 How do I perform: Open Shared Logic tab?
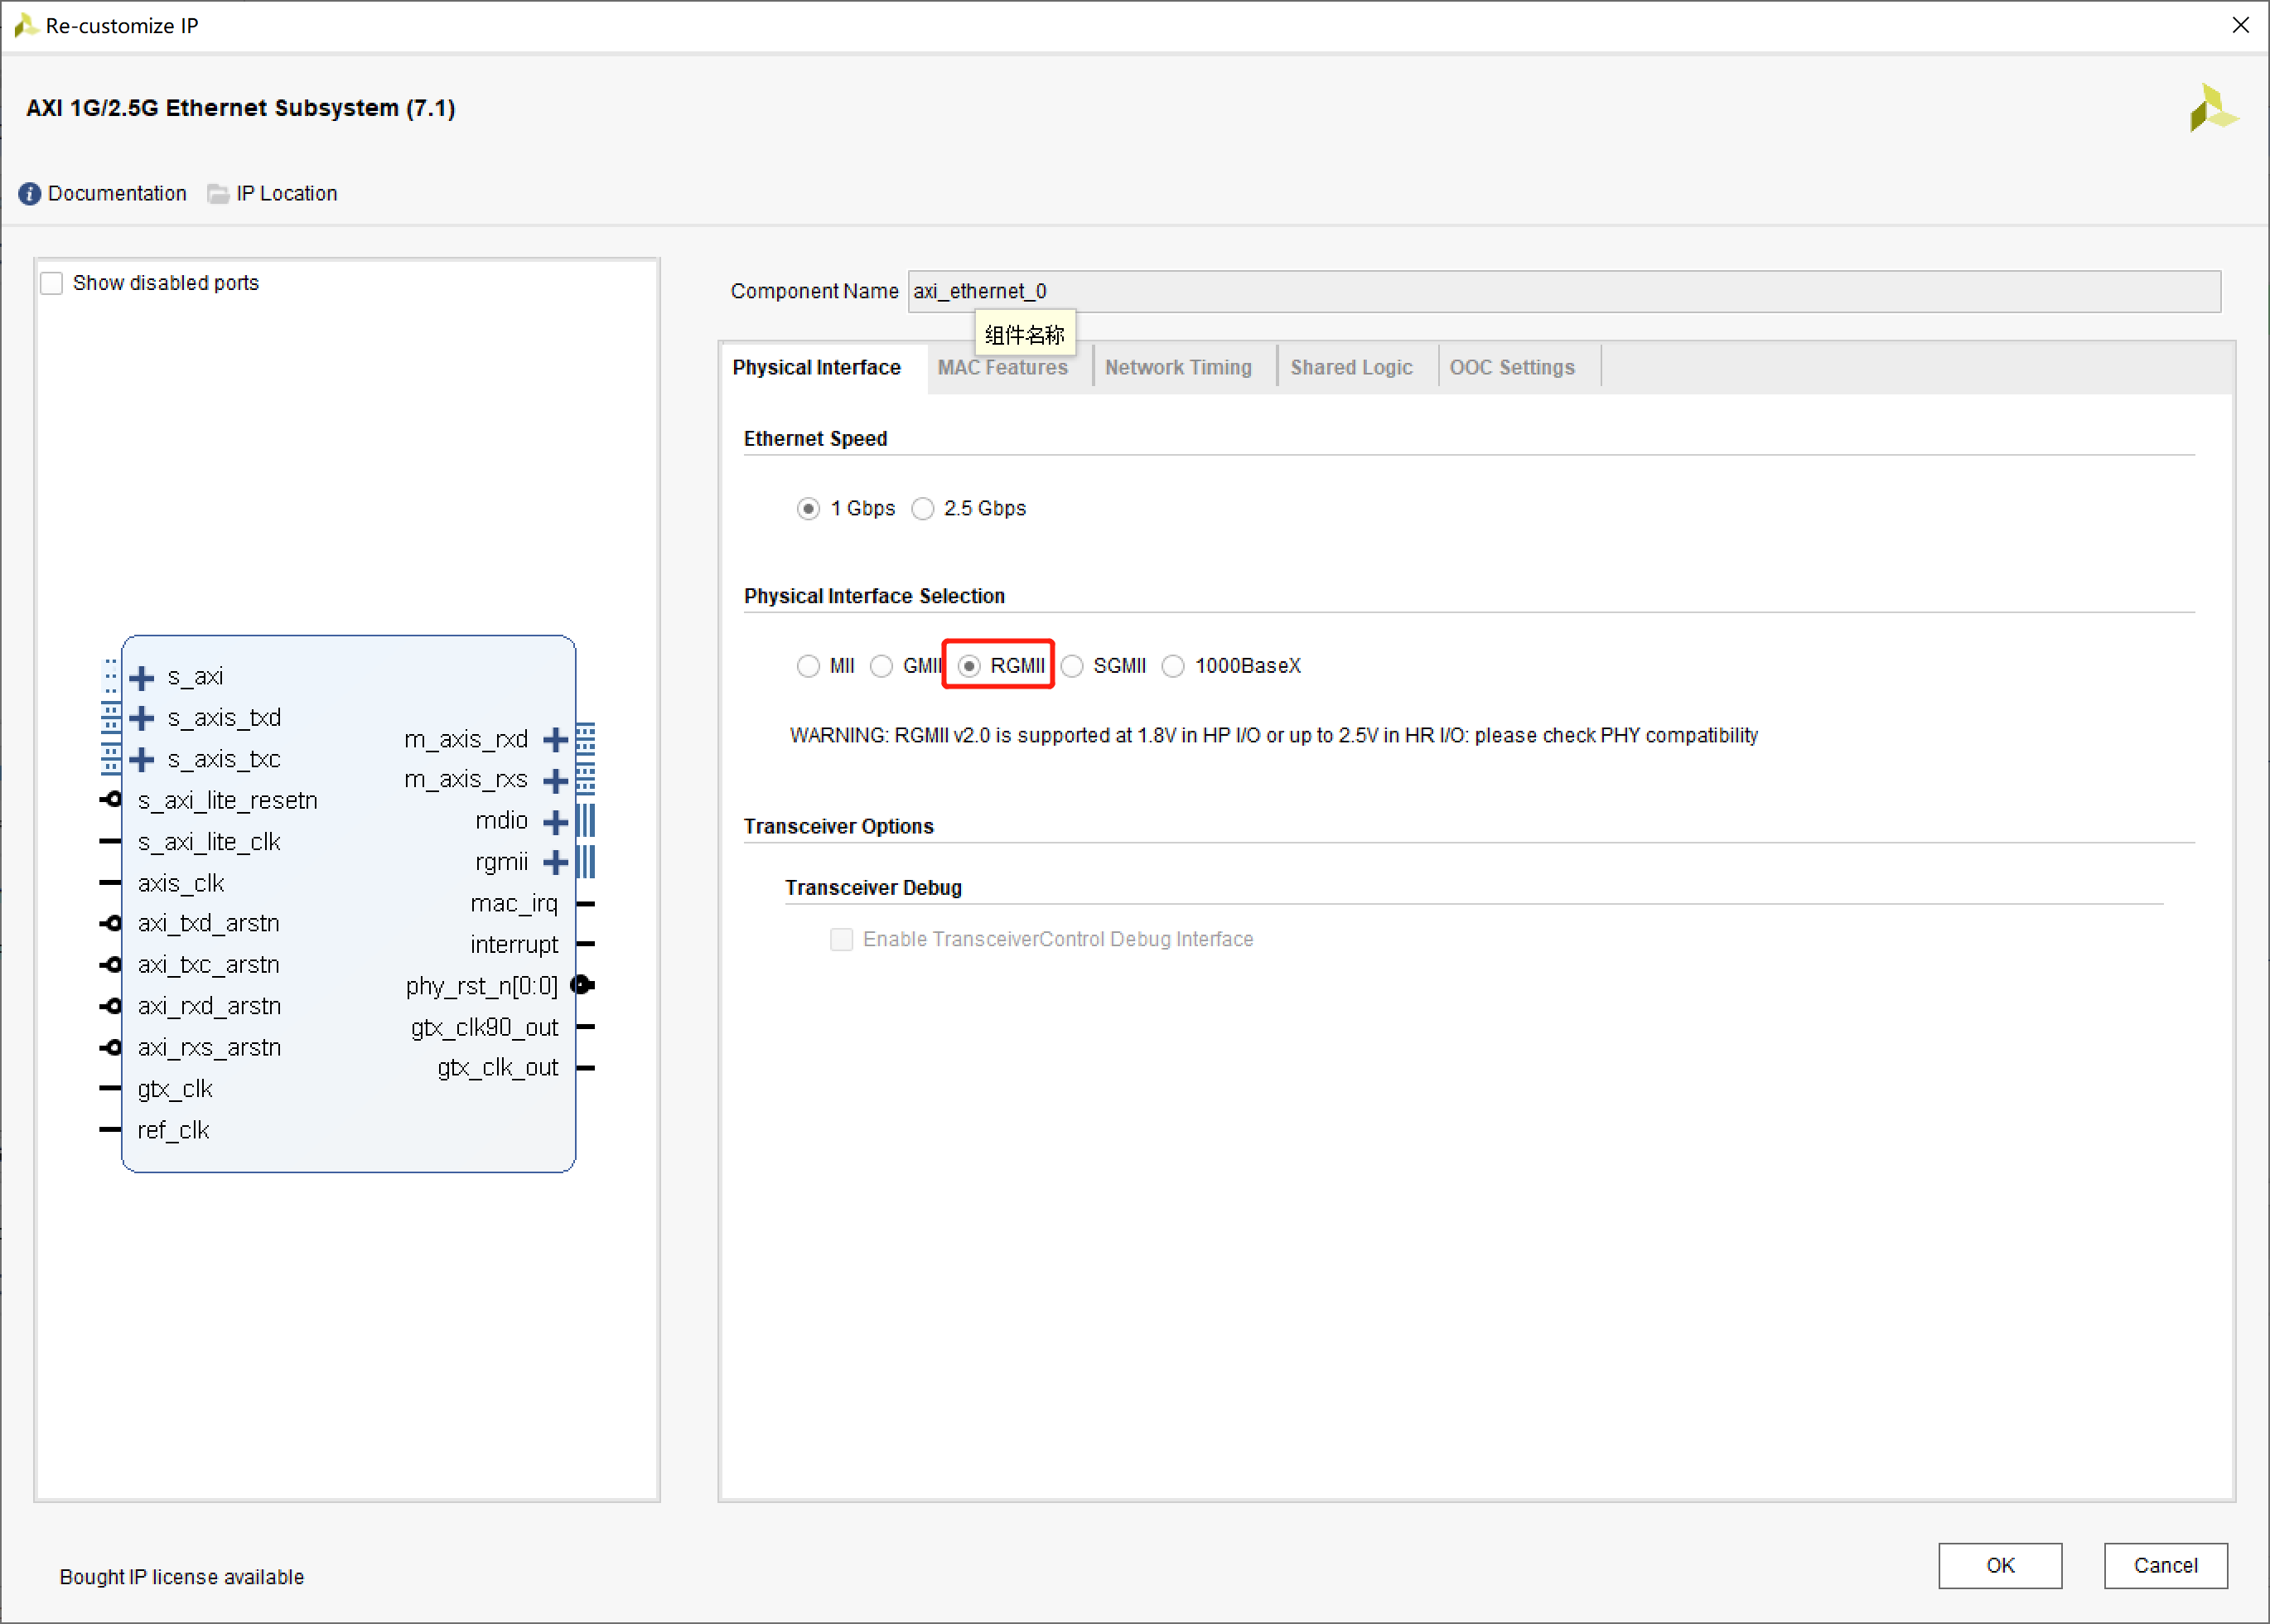1351,365
